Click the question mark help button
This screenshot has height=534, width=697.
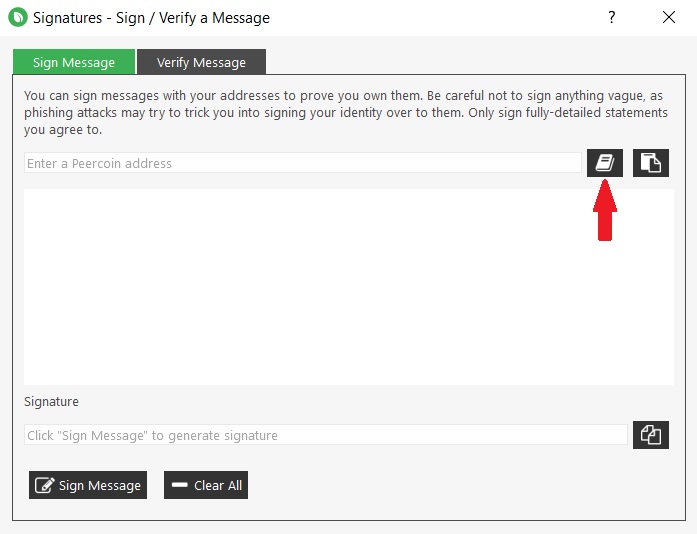(x=612, y=17)
